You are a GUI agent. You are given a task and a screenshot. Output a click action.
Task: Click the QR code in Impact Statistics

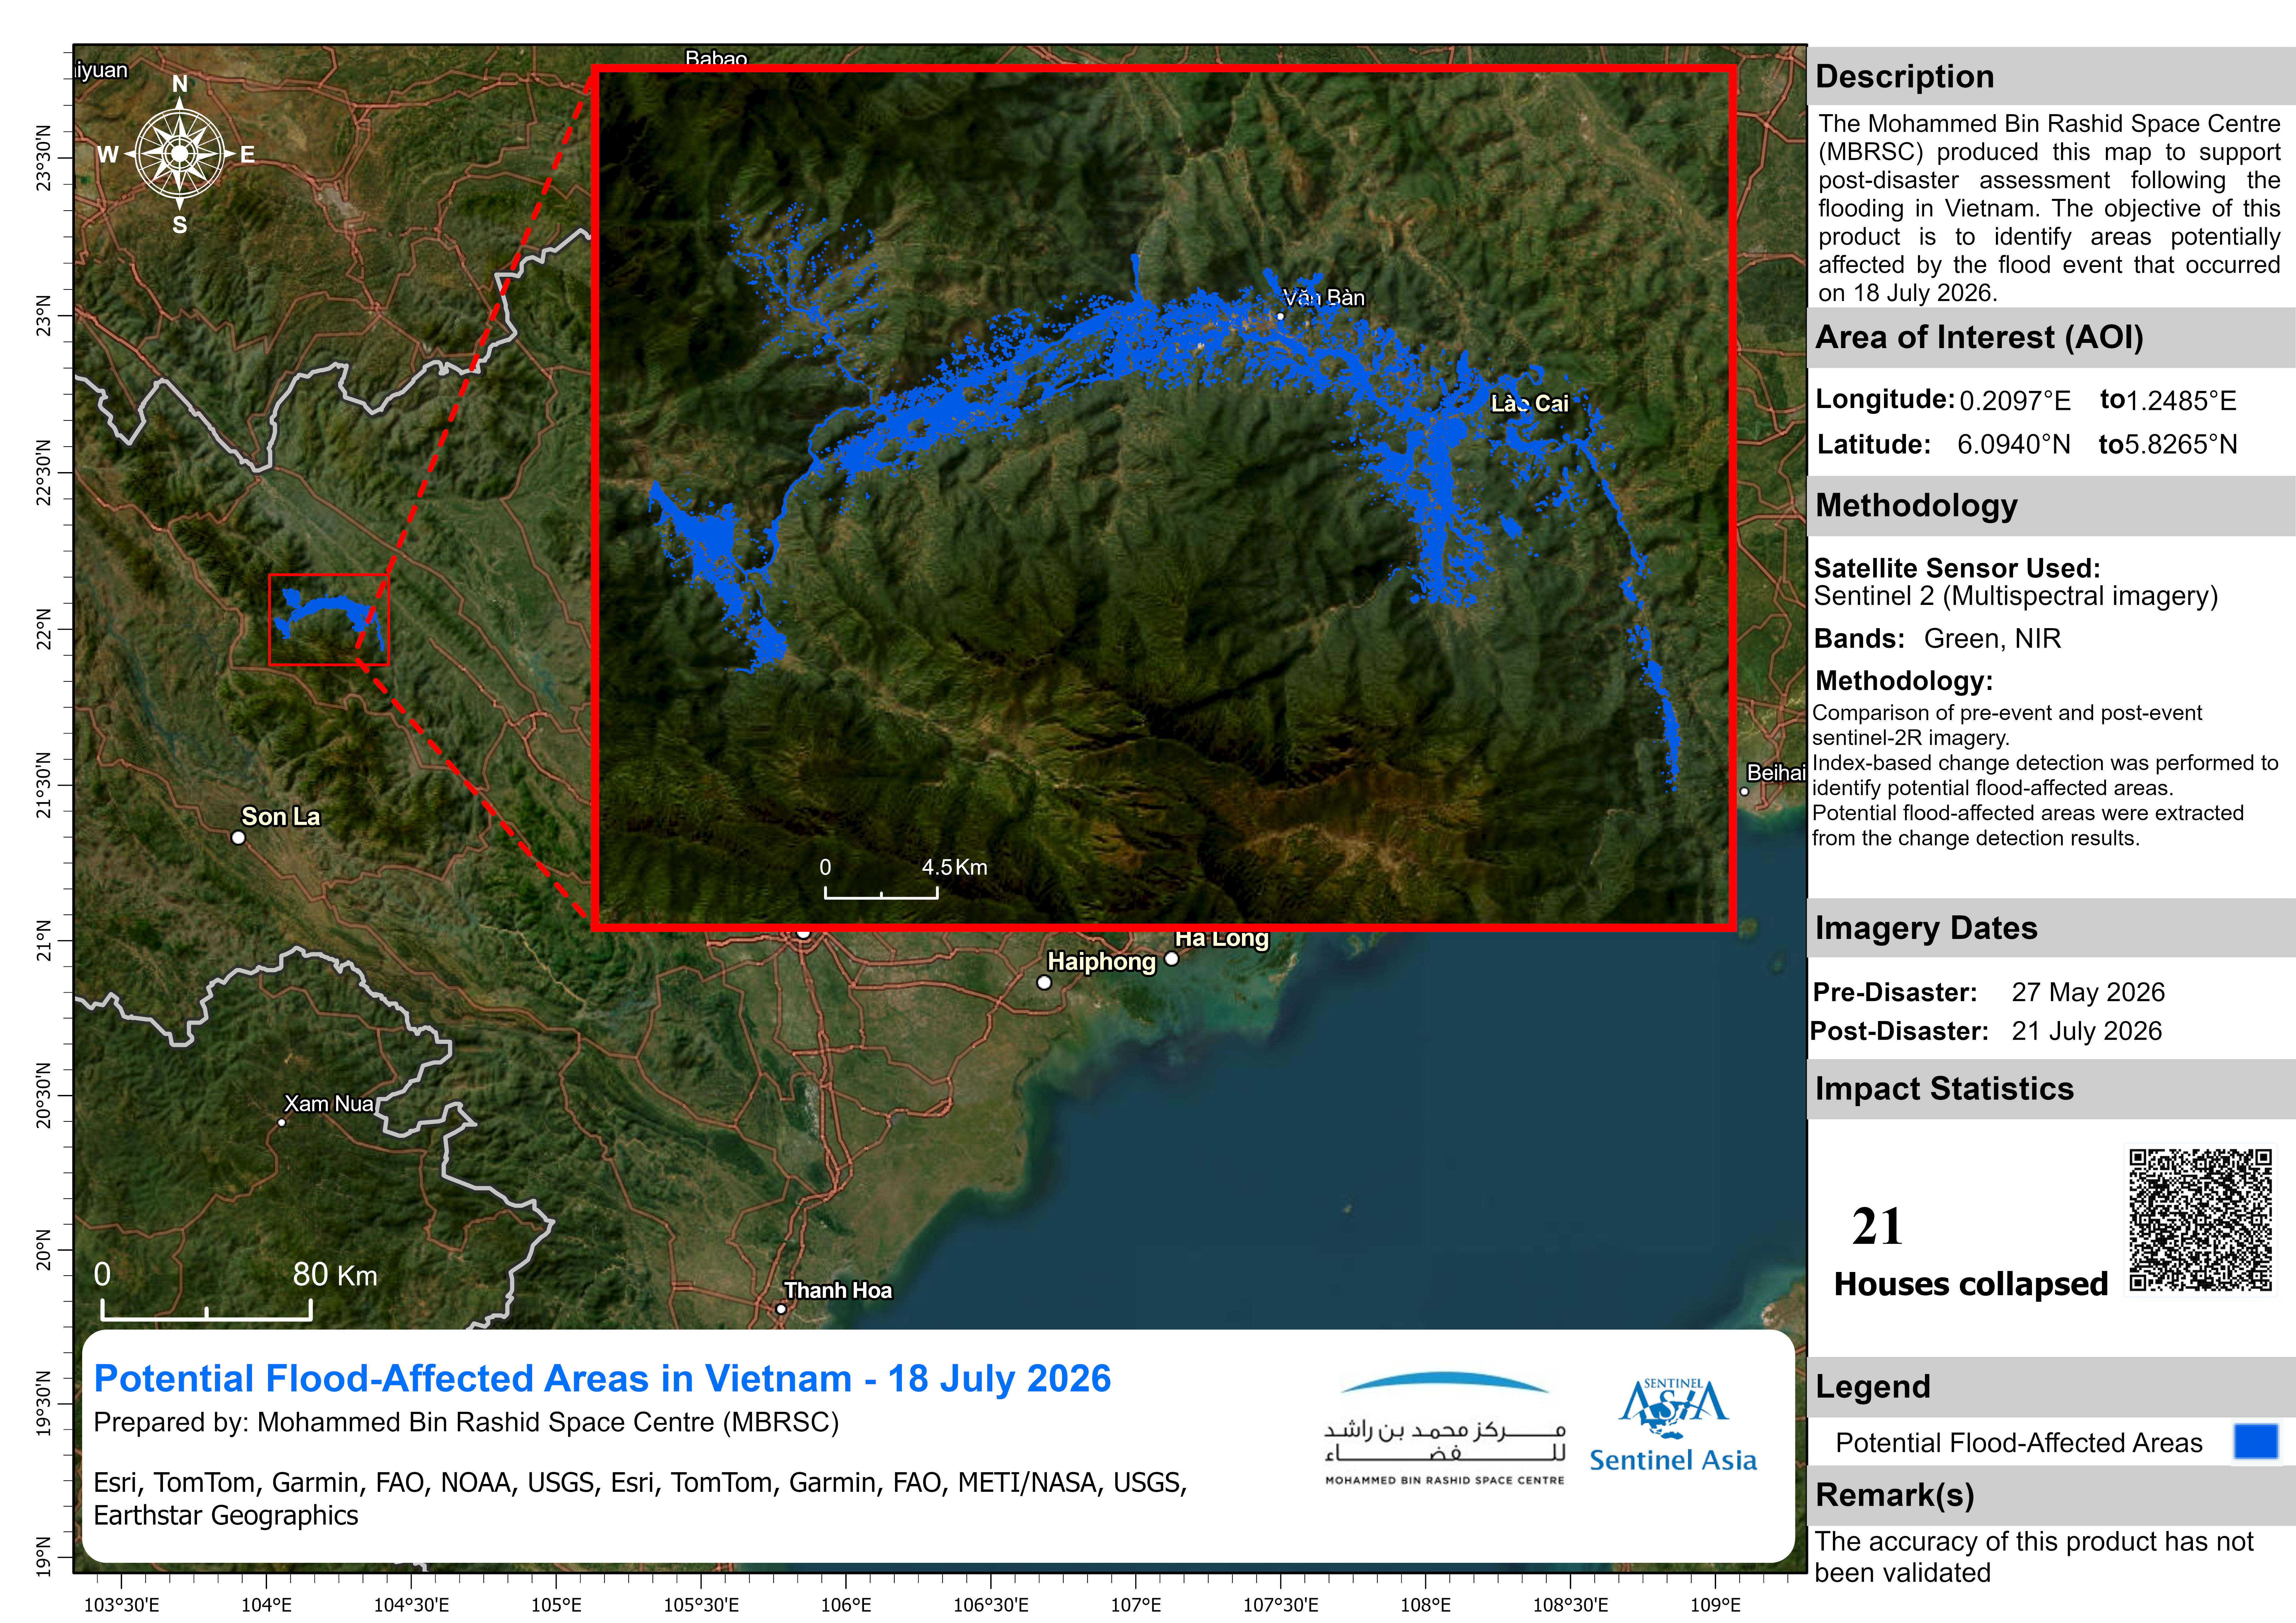(x=2200, y=1220)
